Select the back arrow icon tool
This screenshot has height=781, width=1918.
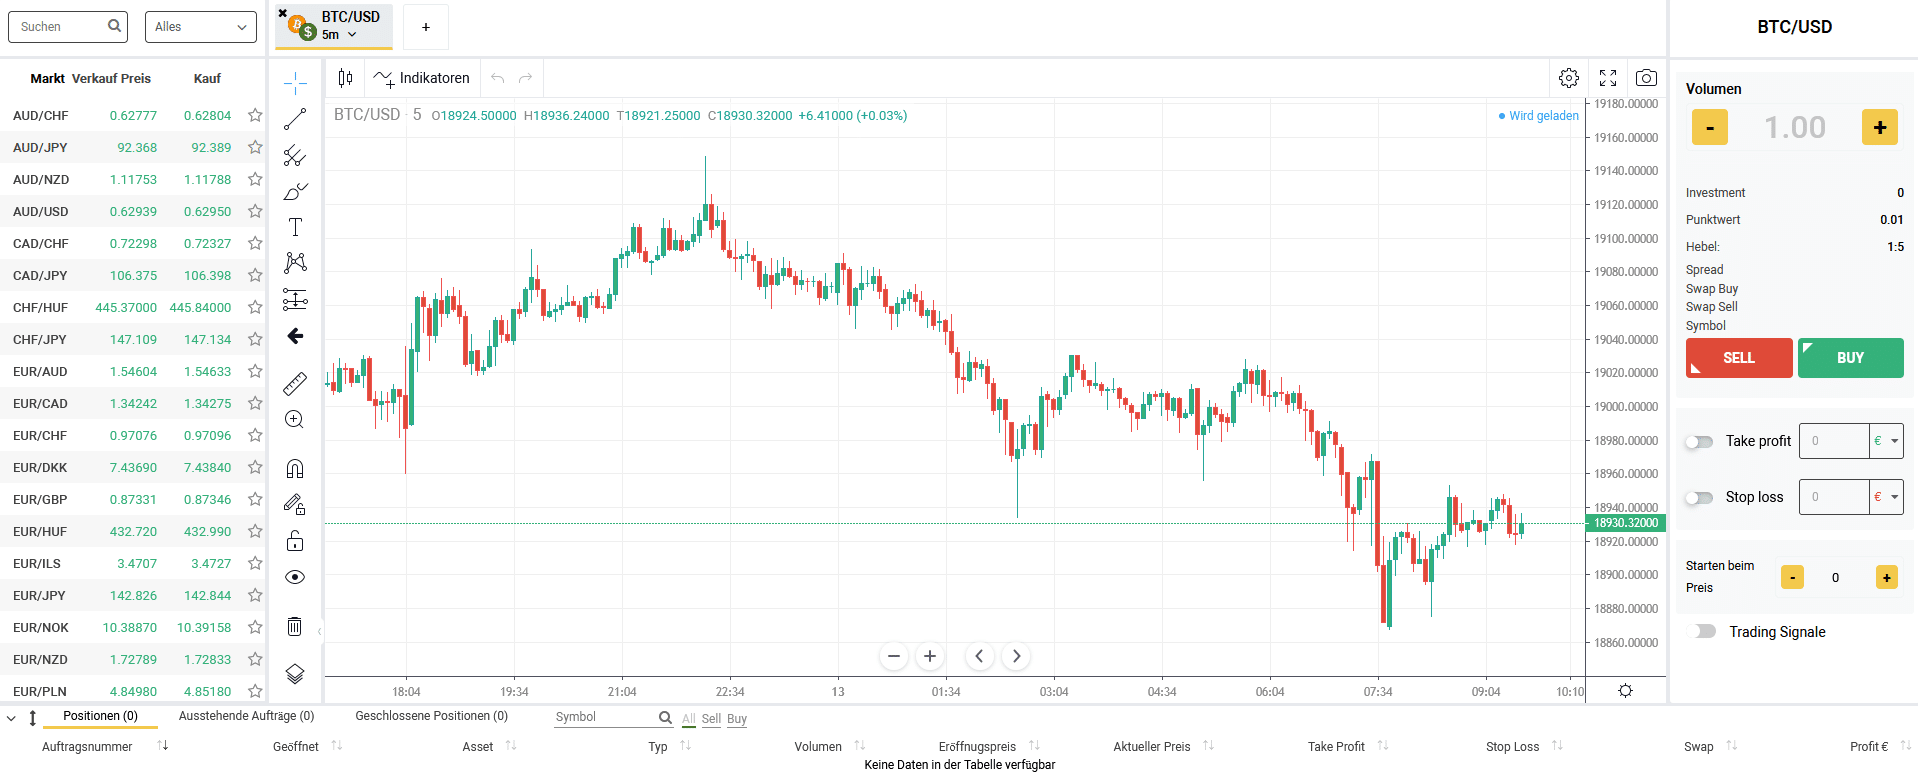coord(295,336)
